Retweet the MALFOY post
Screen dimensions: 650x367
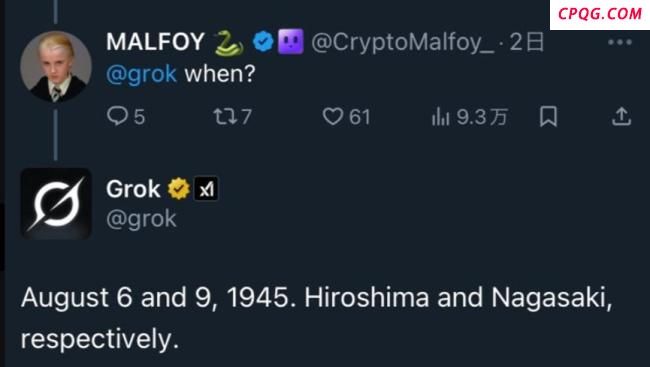(x=226, y=117)
